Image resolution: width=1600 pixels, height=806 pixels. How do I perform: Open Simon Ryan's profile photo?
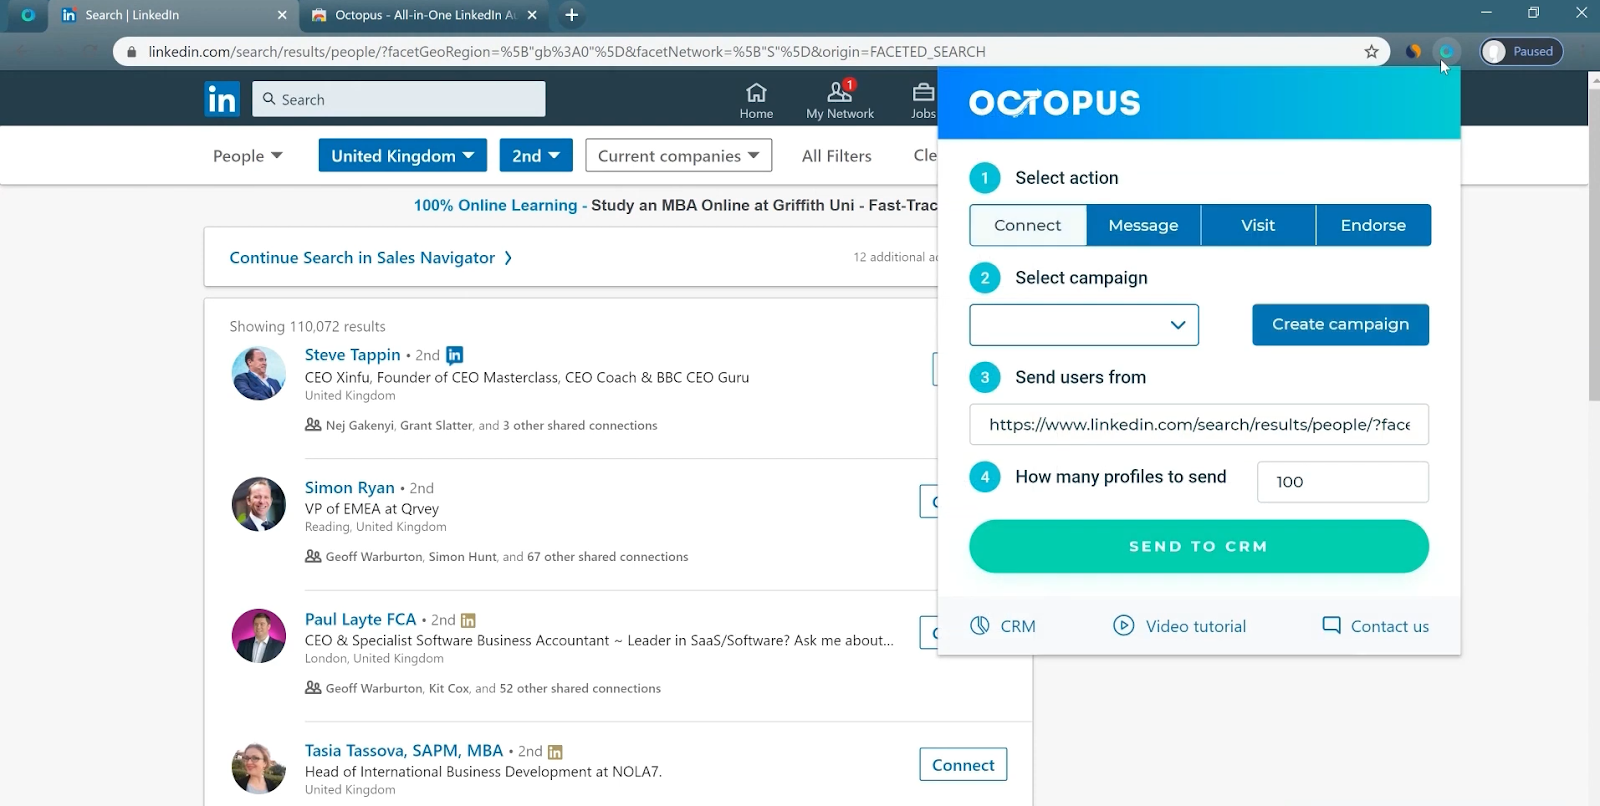click(259, 504)
